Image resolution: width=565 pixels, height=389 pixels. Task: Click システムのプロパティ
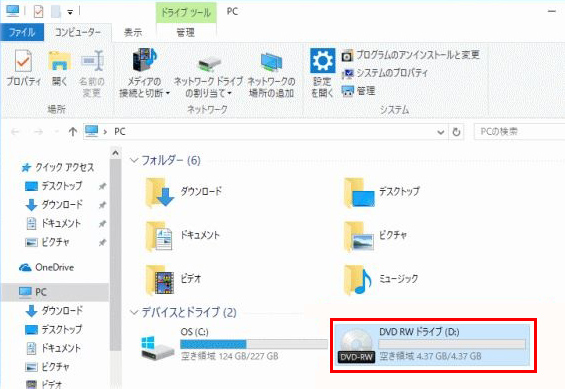point(384,73)
